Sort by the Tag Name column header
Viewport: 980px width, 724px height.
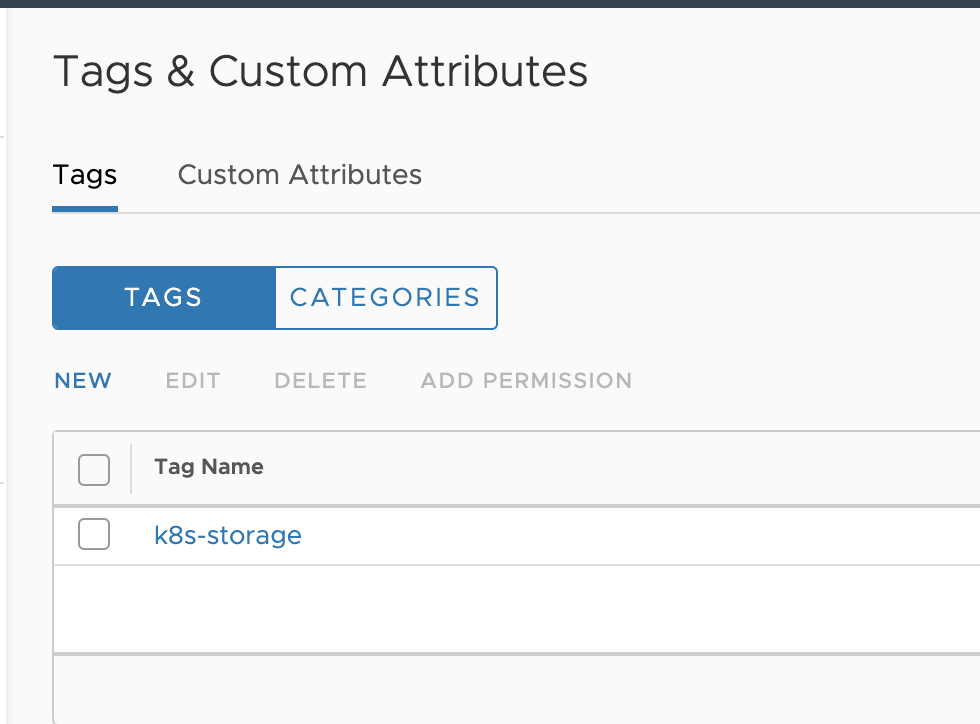(x=209, y=467)
